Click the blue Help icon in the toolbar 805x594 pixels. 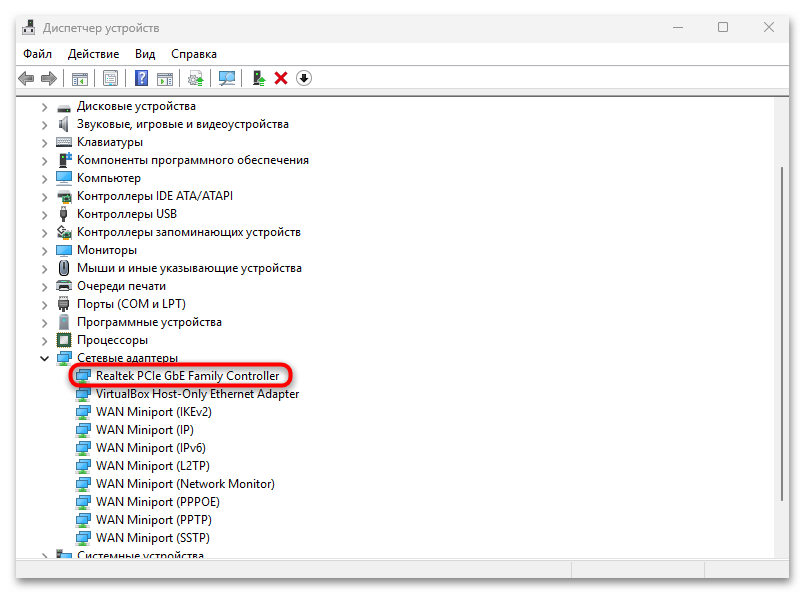click(x=141, y=78)
